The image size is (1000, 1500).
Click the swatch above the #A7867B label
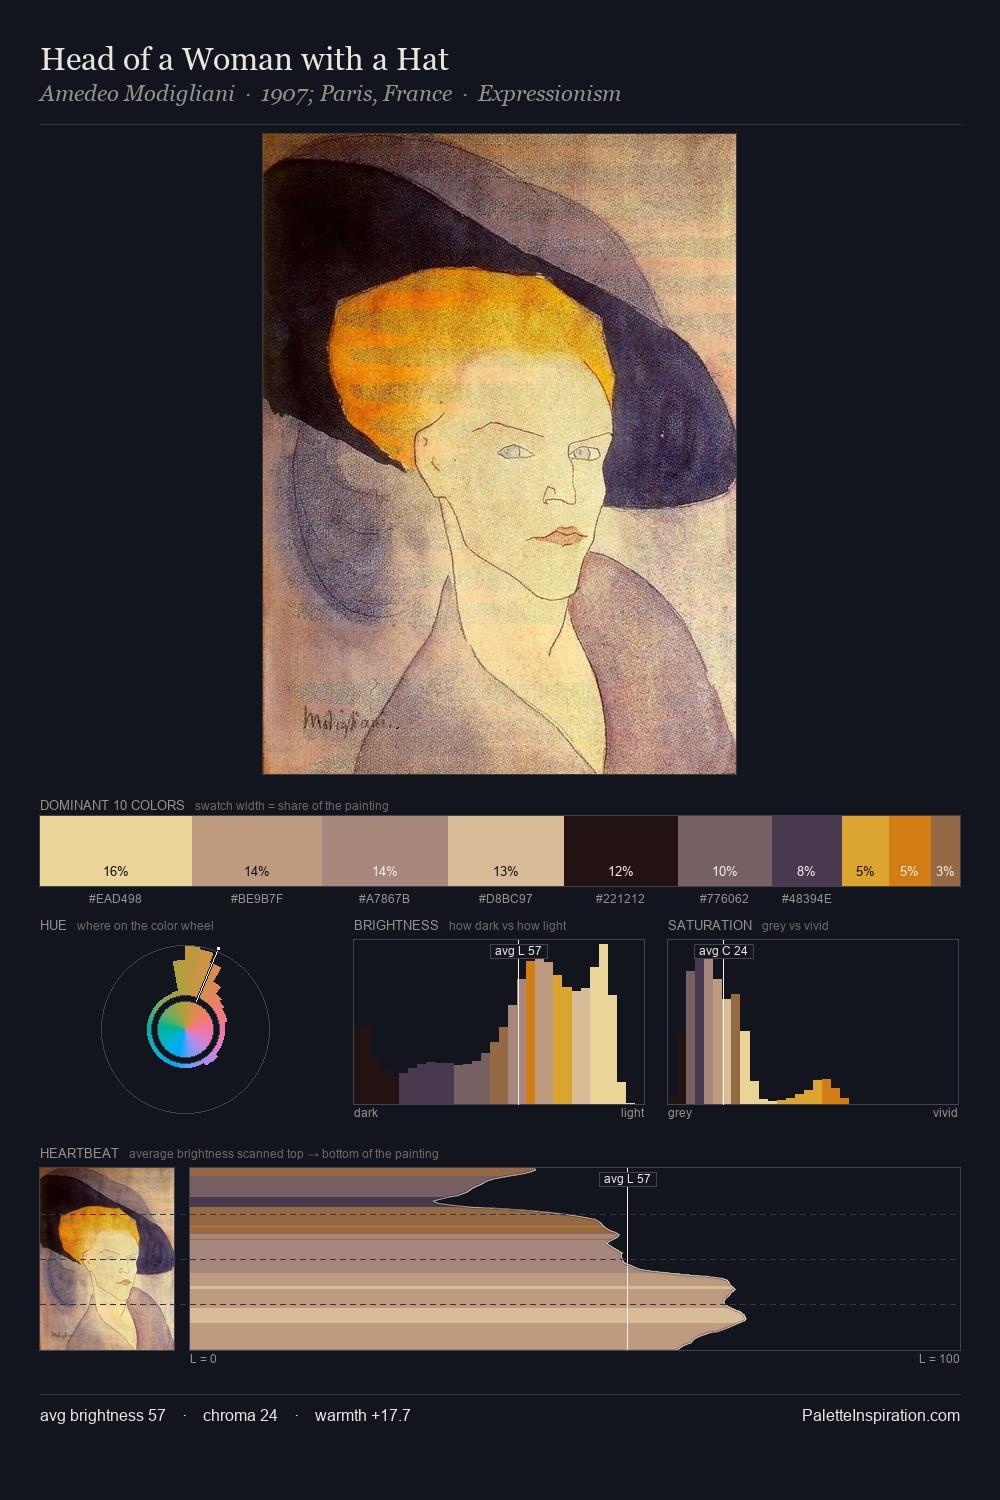coord(385,851)
